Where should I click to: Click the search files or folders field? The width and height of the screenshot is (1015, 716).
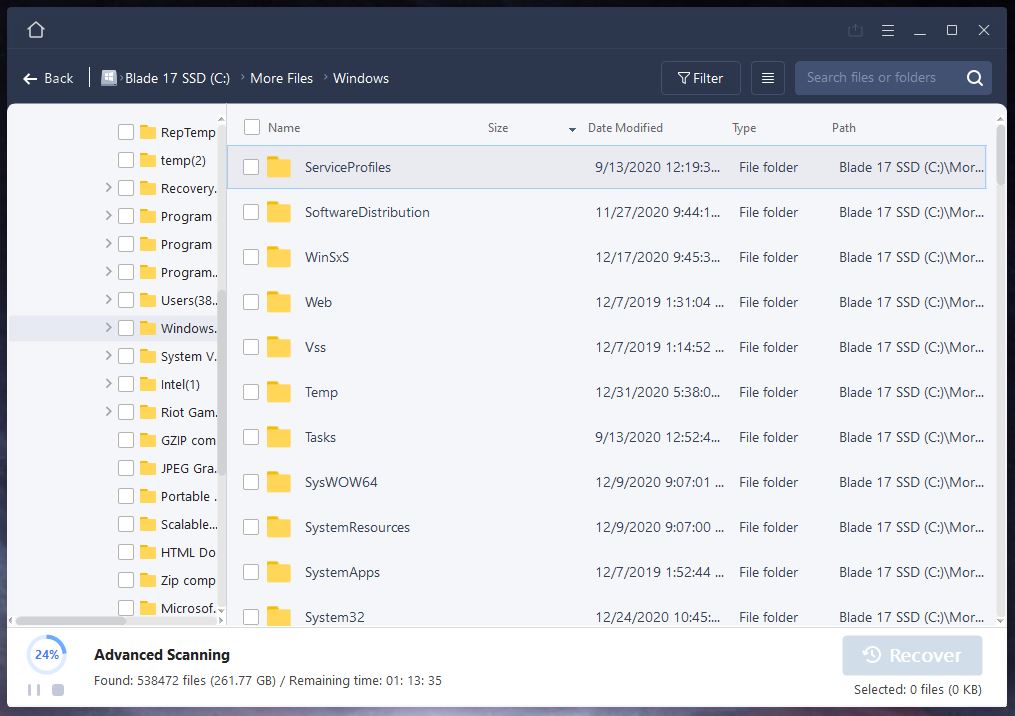coord(875,78)
